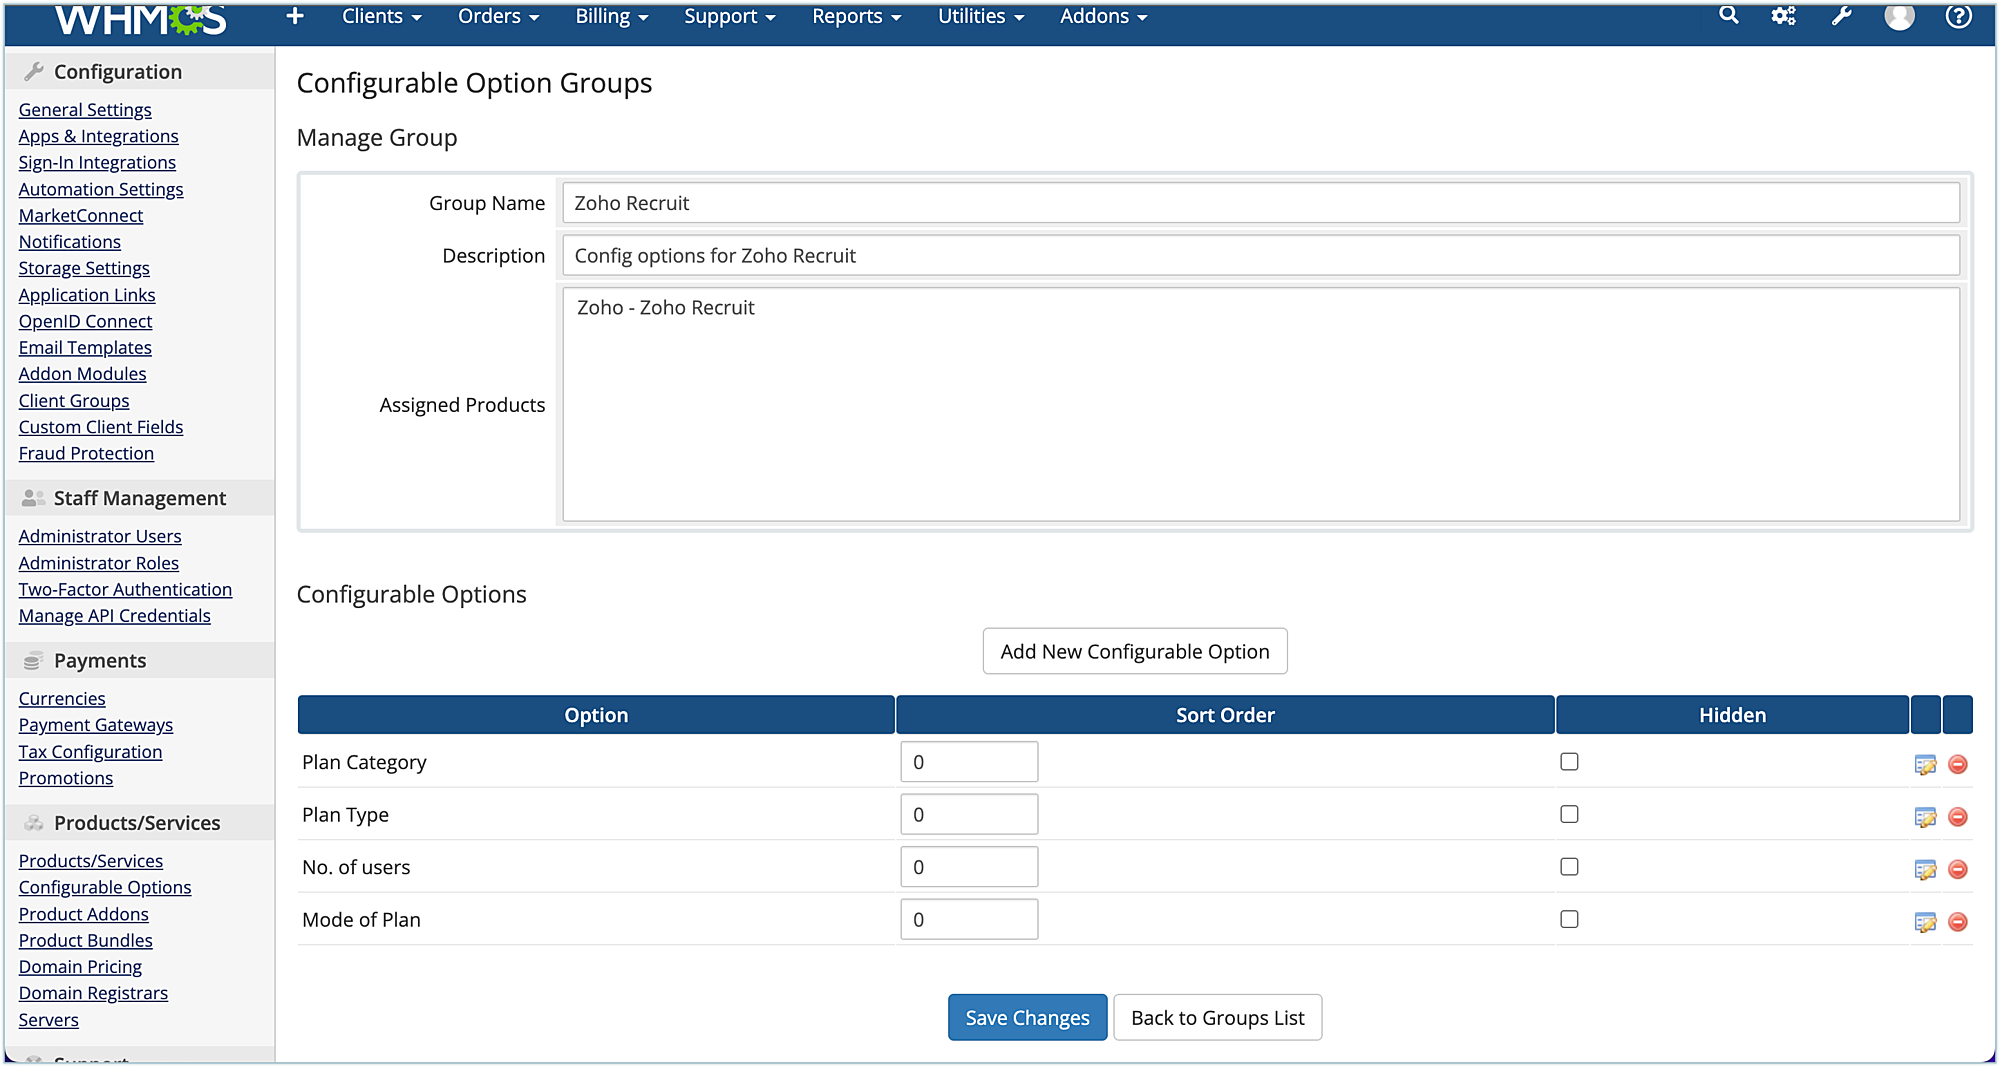2000x1067 pixels.
Task: Open Administrator Roles link
Action: pos(98,563)
